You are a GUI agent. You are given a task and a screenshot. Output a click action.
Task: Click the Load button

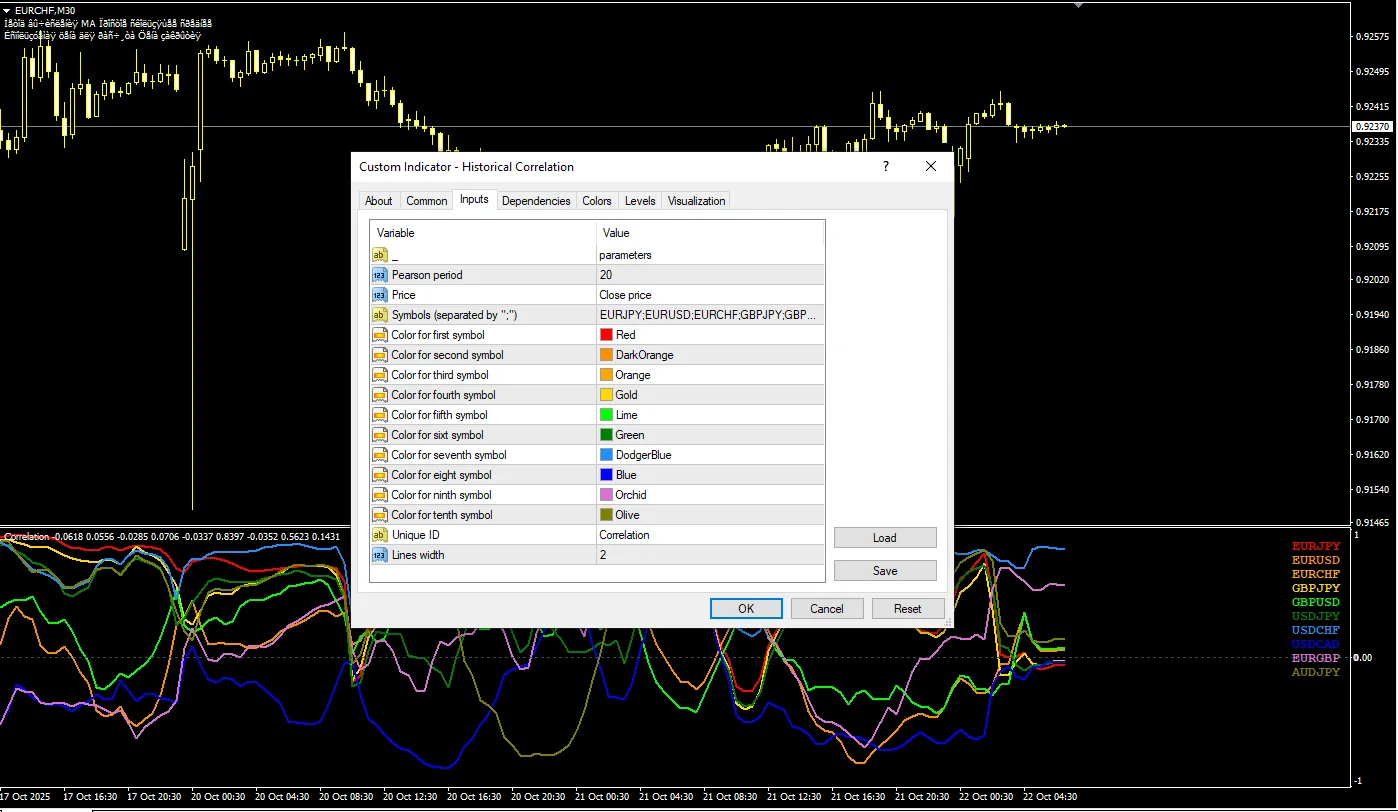point(885,538)
